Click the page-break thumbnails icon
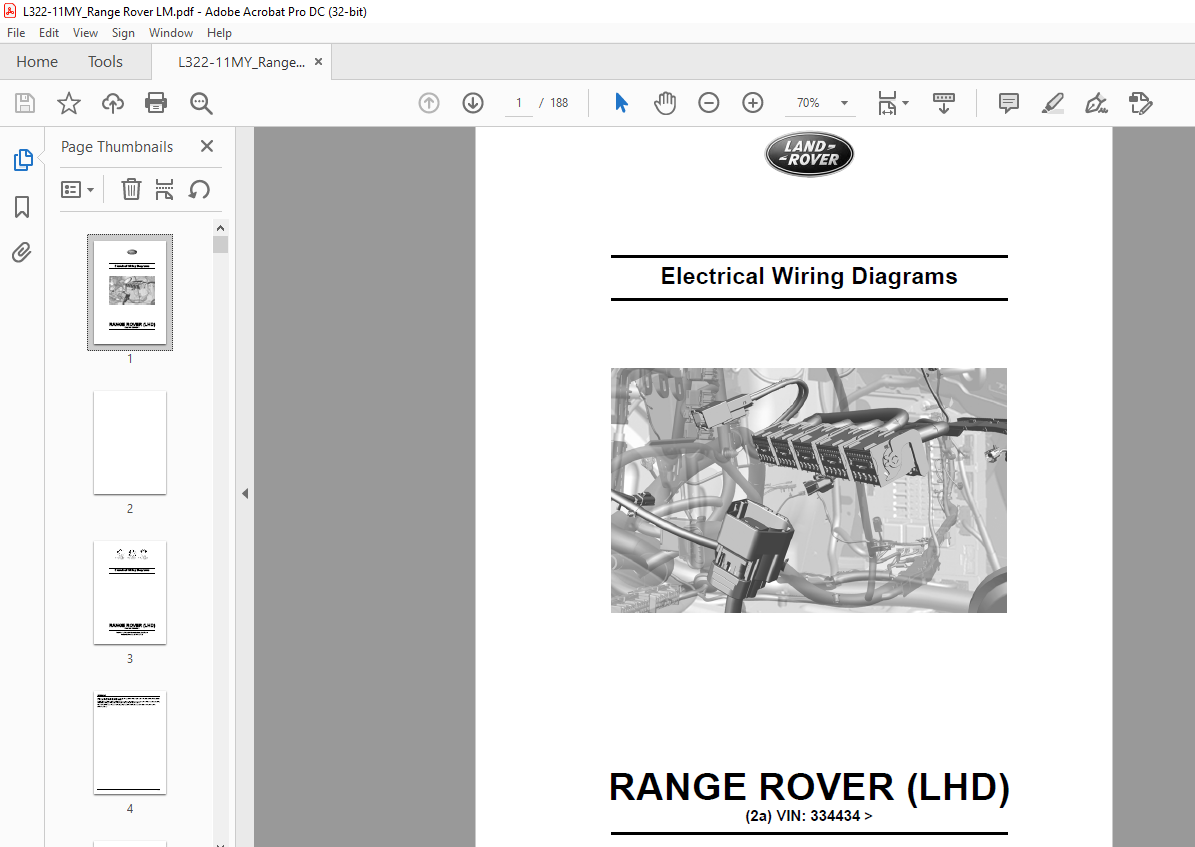This screenshot has height=847, width=1195. pos(164,189)
